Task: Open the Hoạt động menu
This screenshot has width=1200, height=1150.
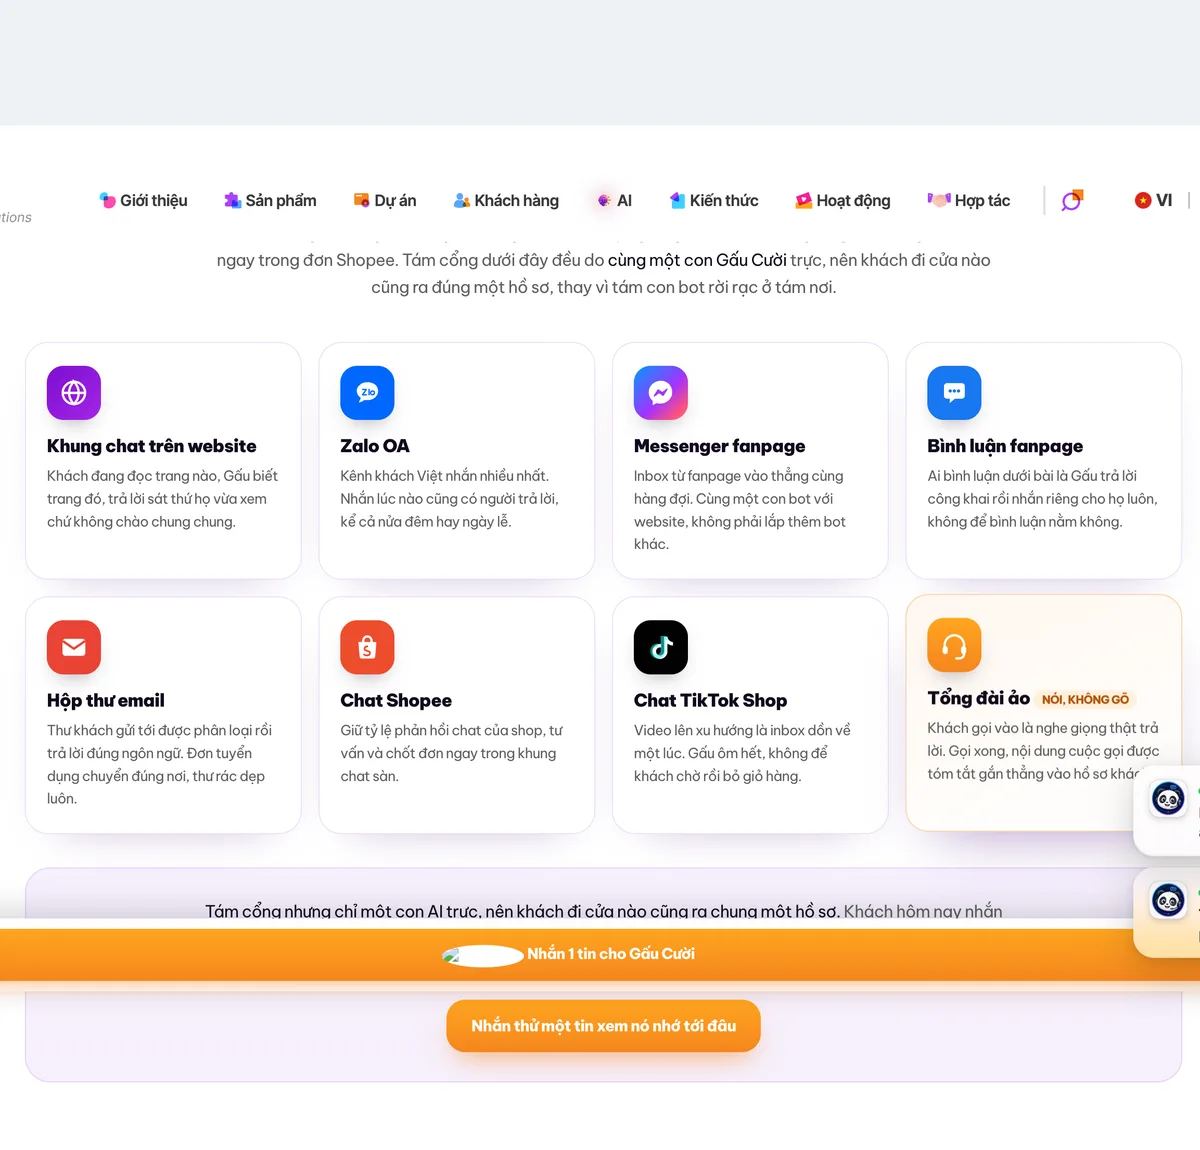Action: pyautogui.click(x=843, y=200)
